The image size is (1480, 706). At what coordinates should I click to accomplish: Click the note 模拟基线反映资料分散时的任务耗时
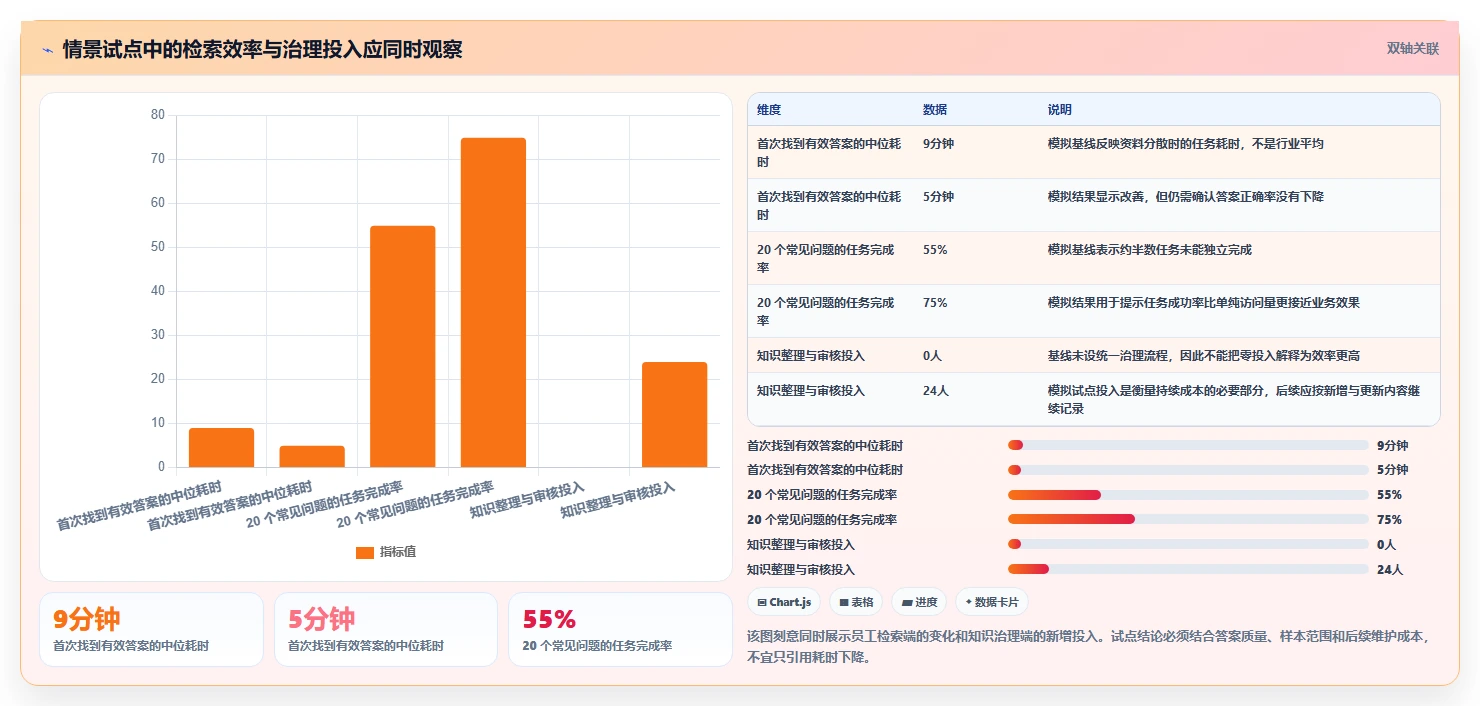[x=1185, y=144]
